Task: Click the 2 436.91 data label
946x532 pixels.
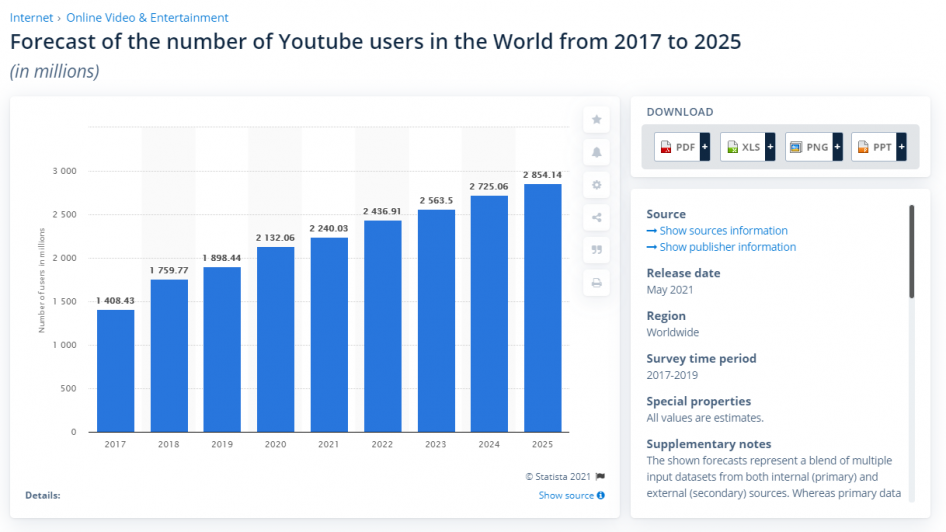Action: click(x=382, y=211)
